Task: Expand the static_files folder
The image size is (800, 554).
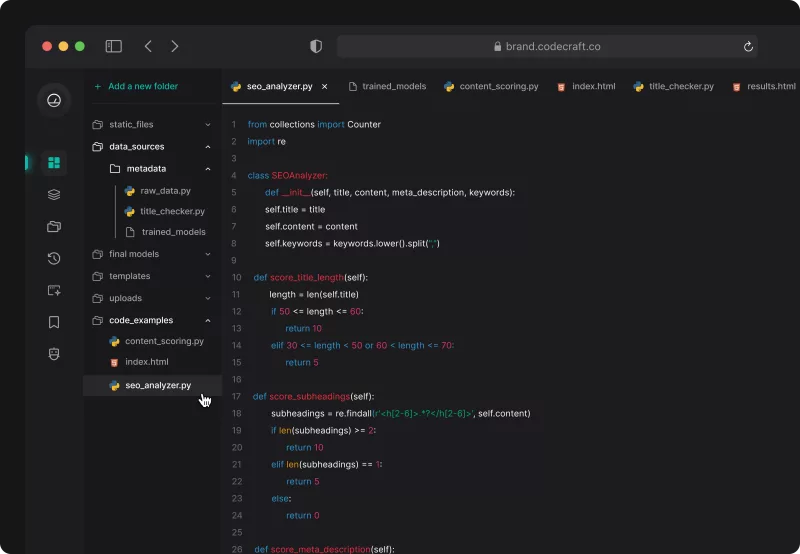Action: coord(208,125)
